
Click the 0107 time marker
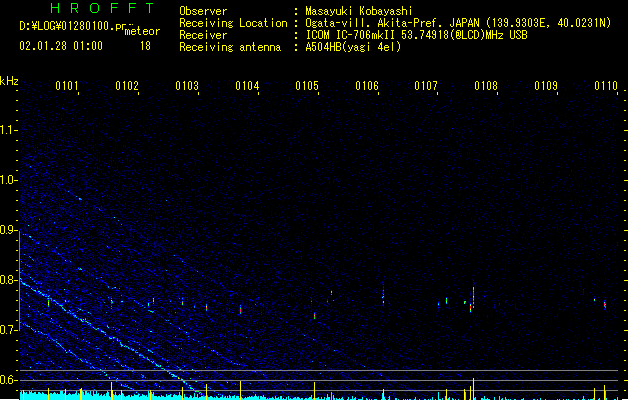(426, 86)
